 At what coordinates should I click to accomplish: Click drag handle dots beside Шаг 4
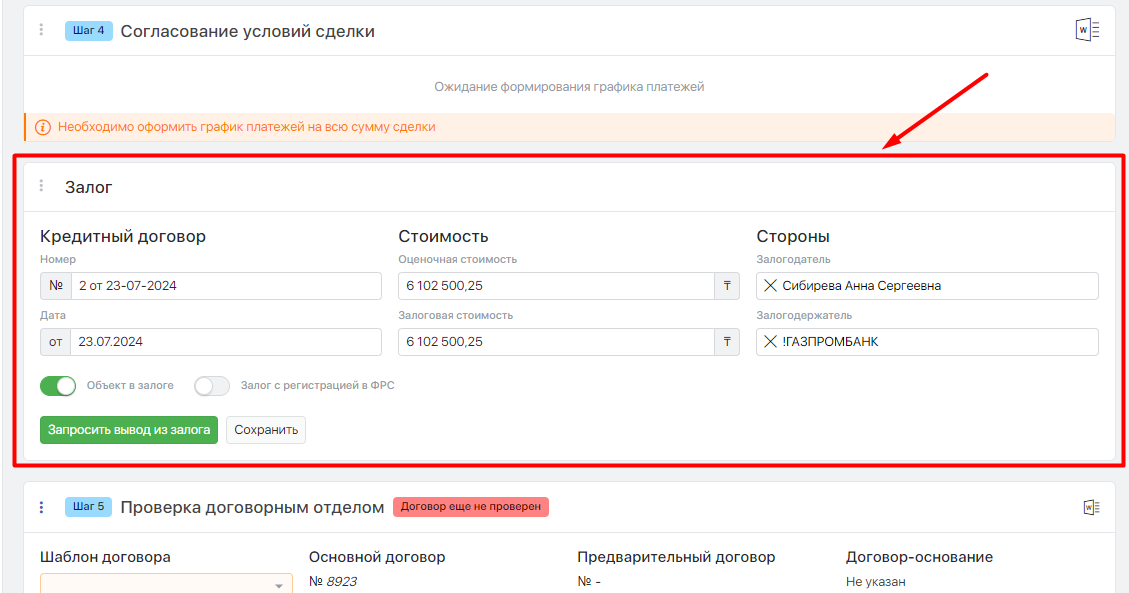[41, 30]
